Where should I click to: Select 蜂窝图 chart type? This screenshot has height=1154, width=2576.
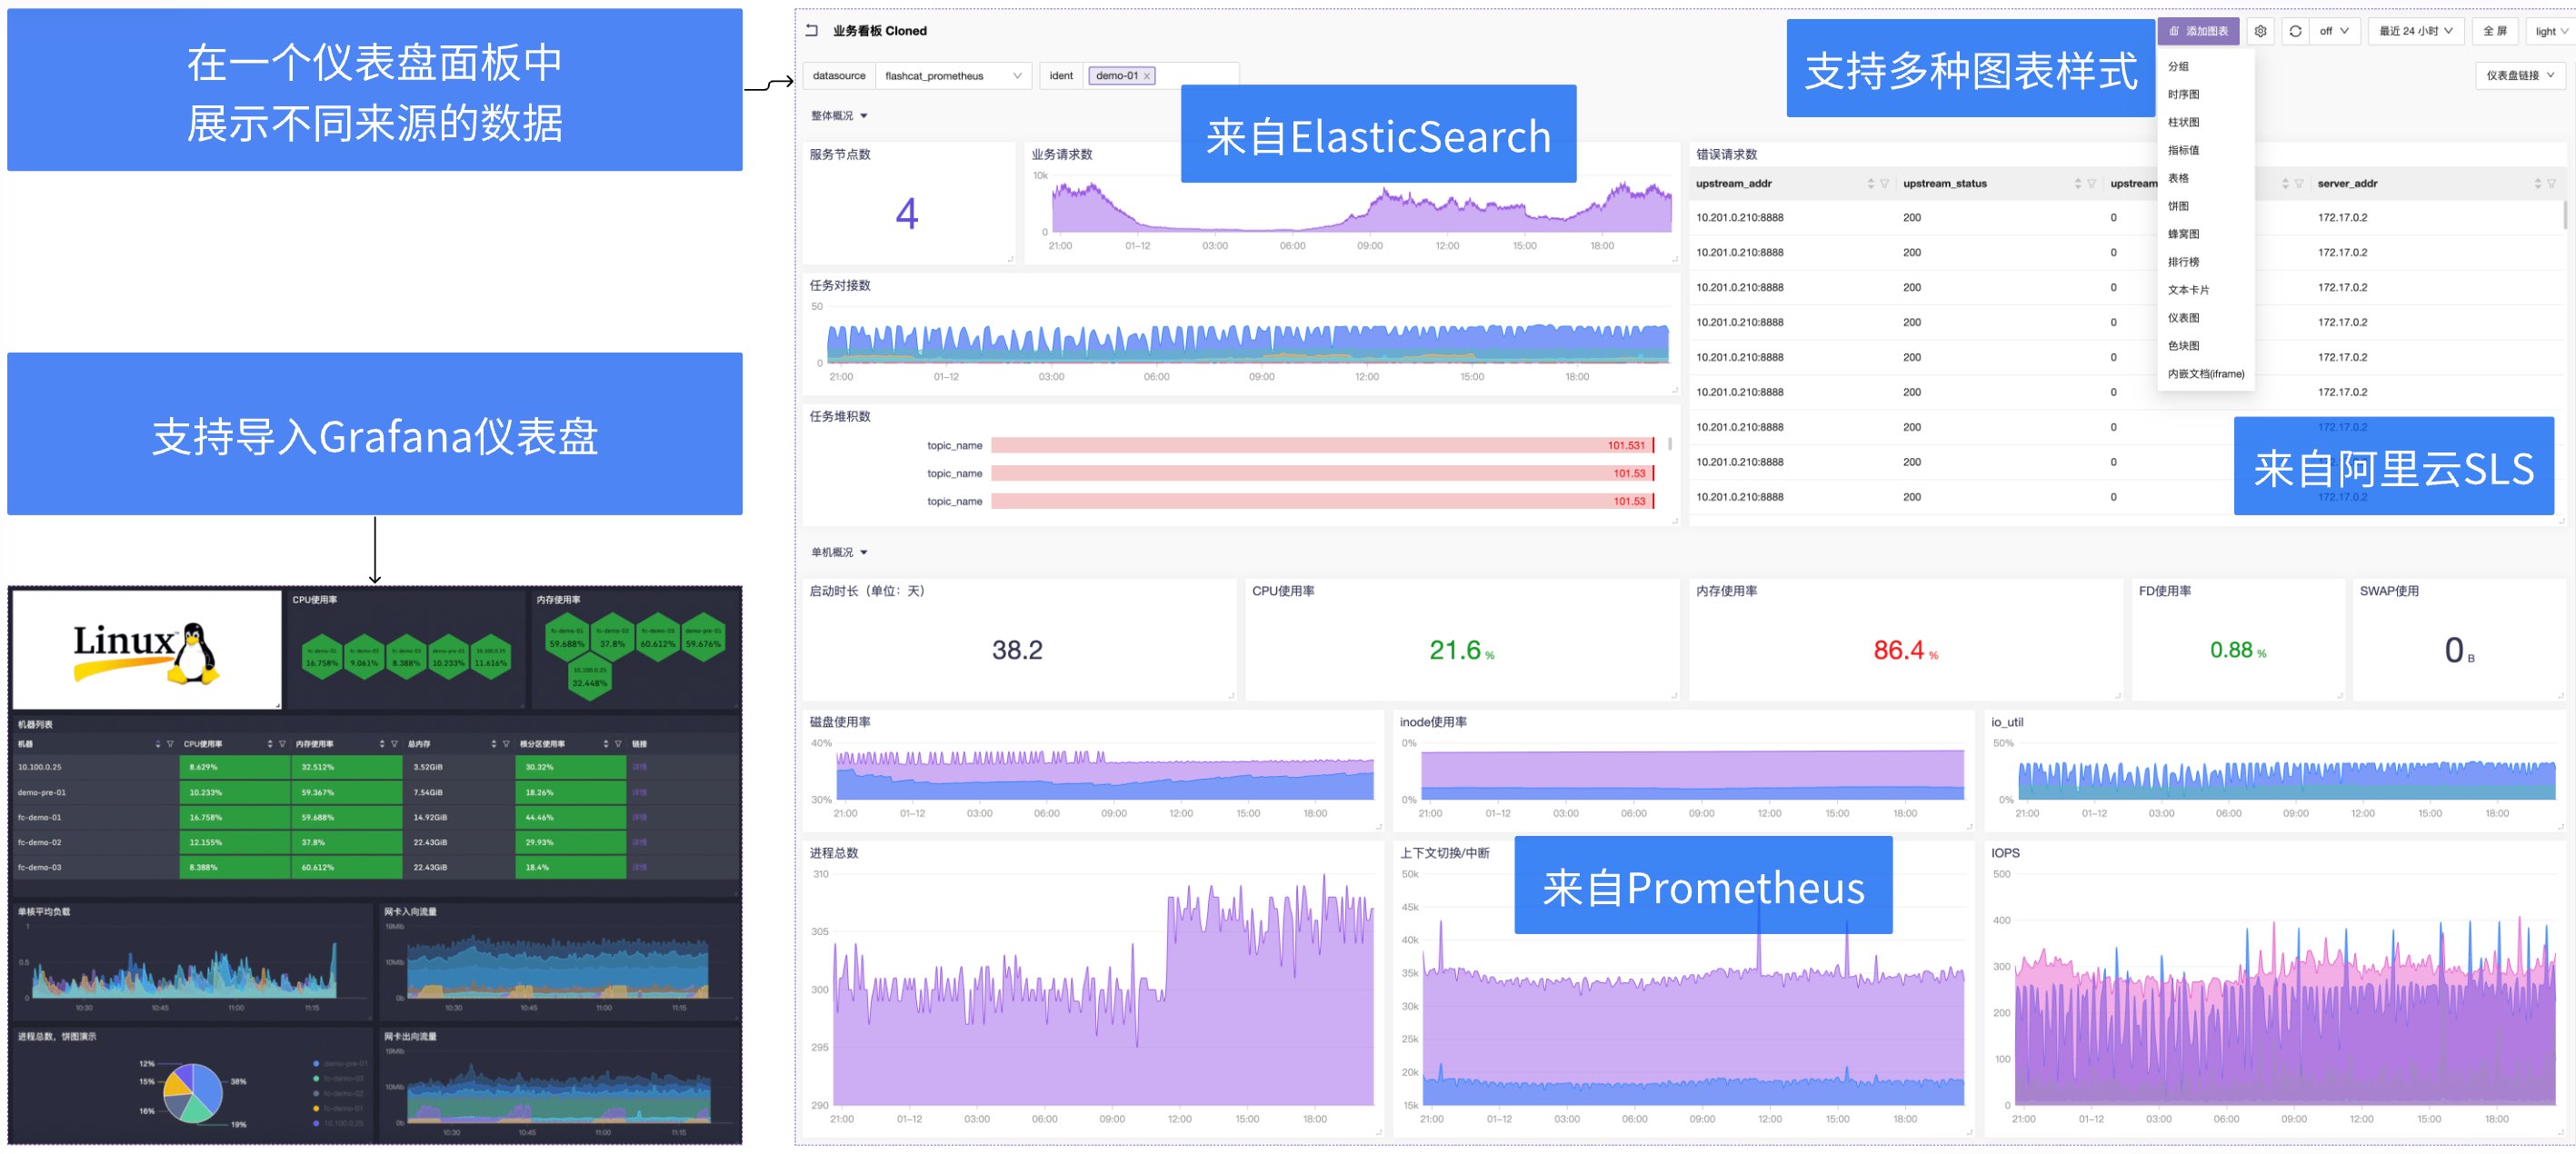(x=2206, y=234)
